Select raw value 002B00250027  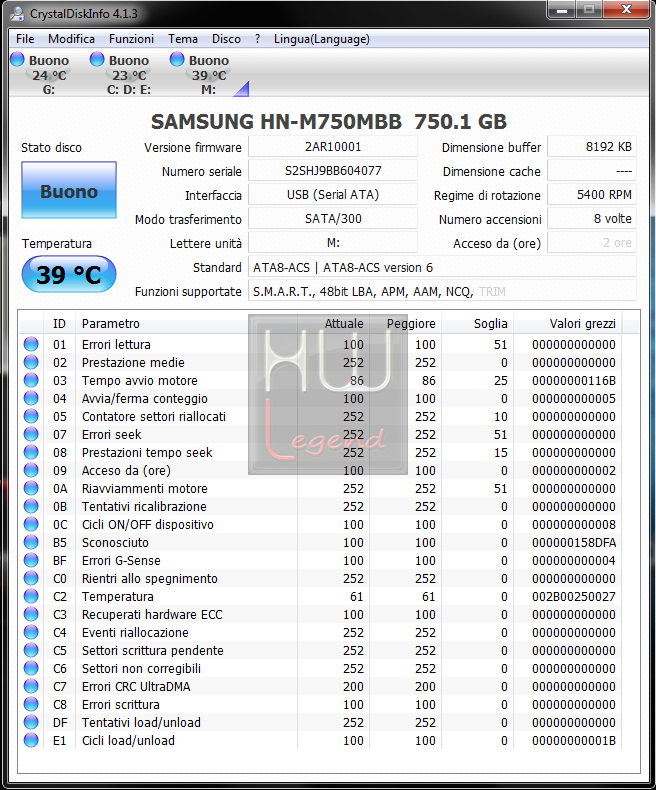tap(573, 597)
